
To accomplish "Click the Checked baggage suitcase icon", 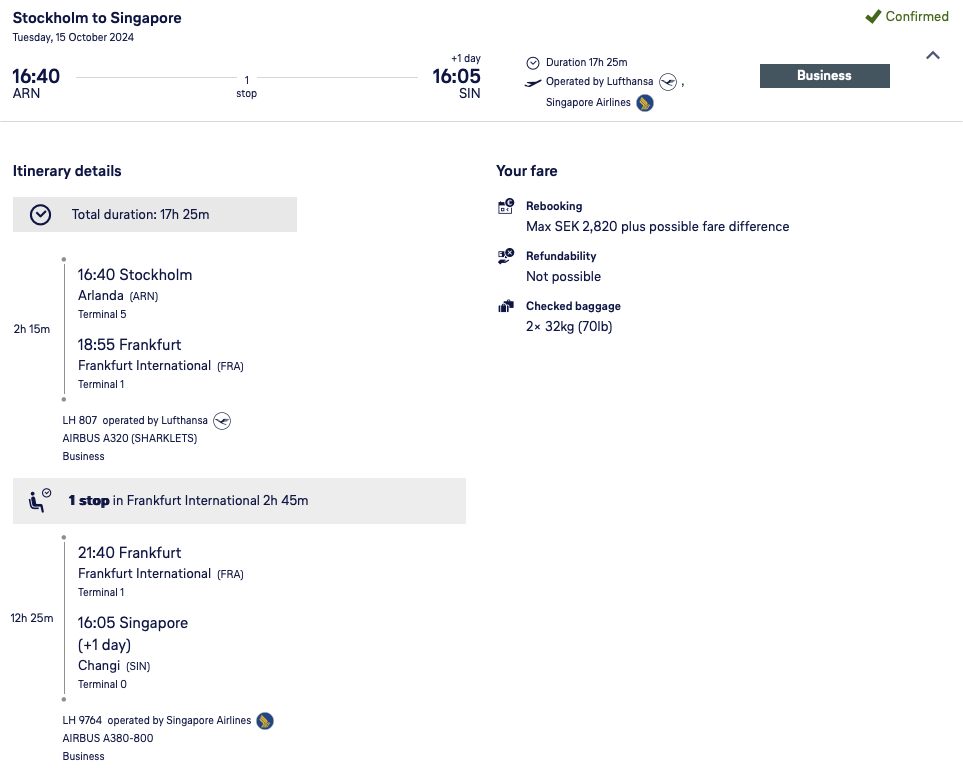I will click(x=506, y=307).
